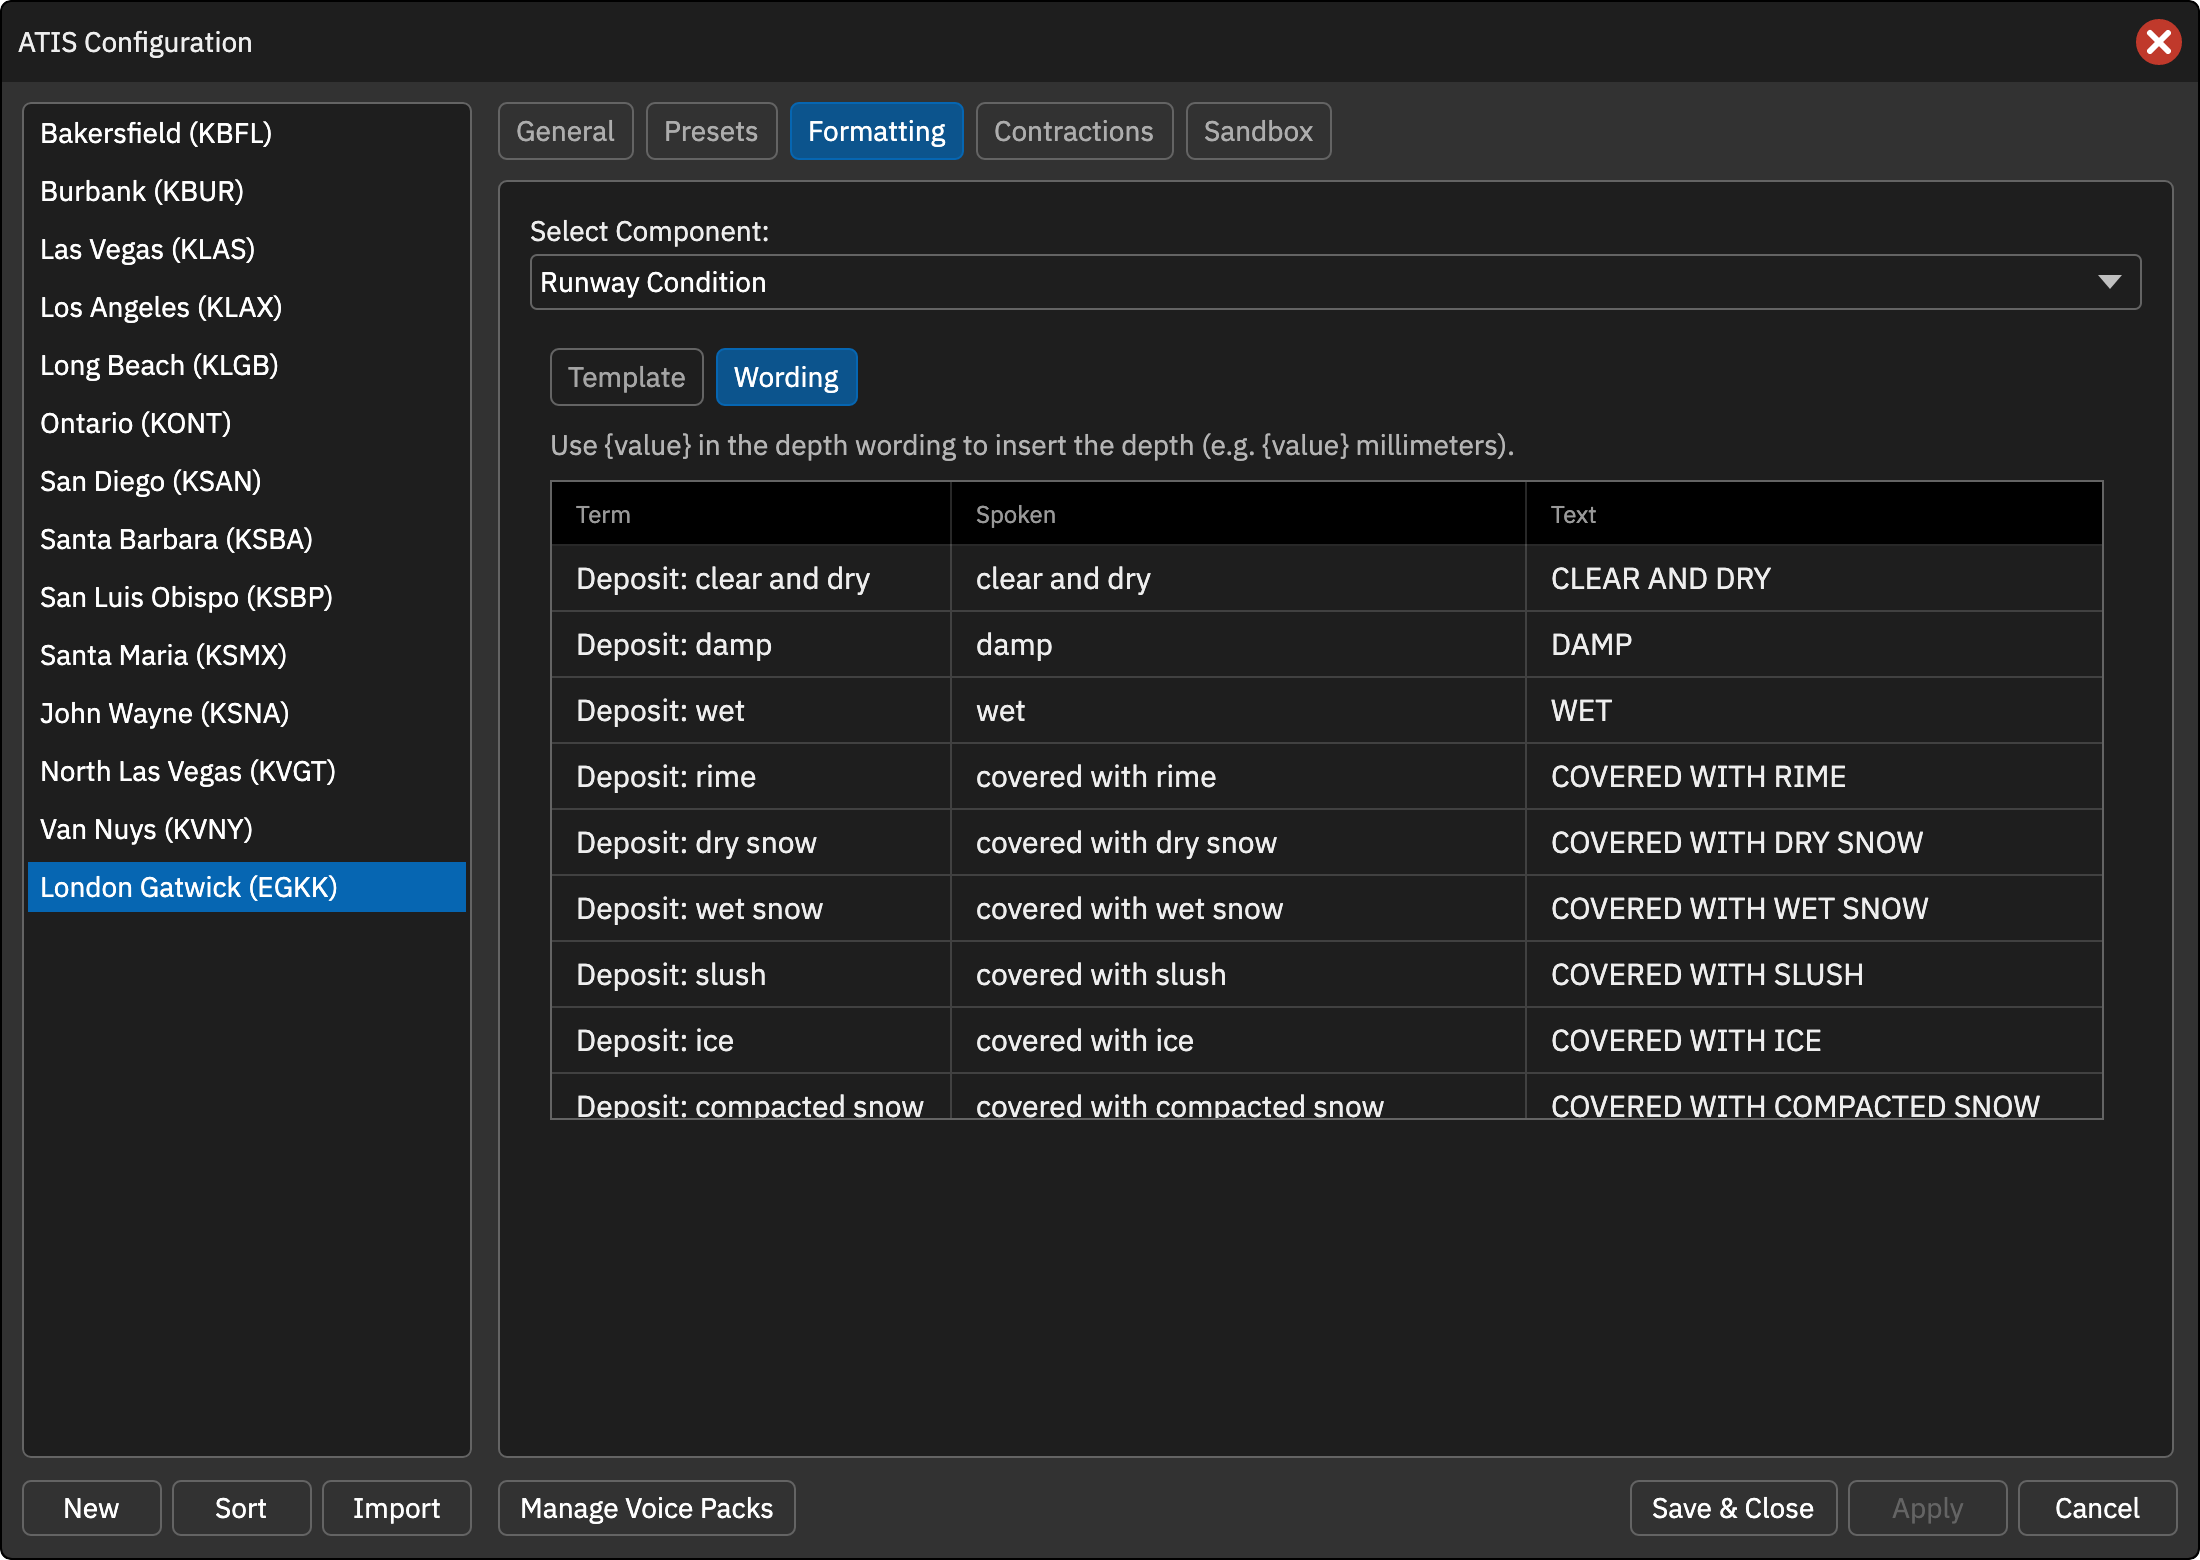Cancel the configuration changes

(2097, 1508)
